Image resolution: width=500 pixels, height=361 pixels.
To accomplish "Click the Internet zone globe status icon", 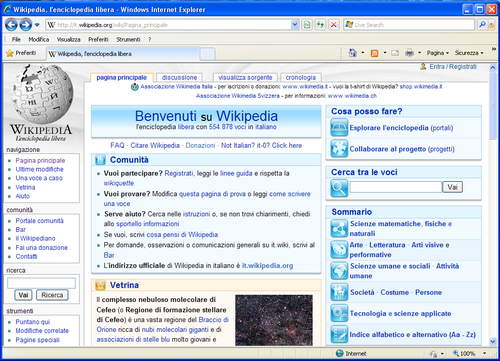I will (x=340, y=353).
